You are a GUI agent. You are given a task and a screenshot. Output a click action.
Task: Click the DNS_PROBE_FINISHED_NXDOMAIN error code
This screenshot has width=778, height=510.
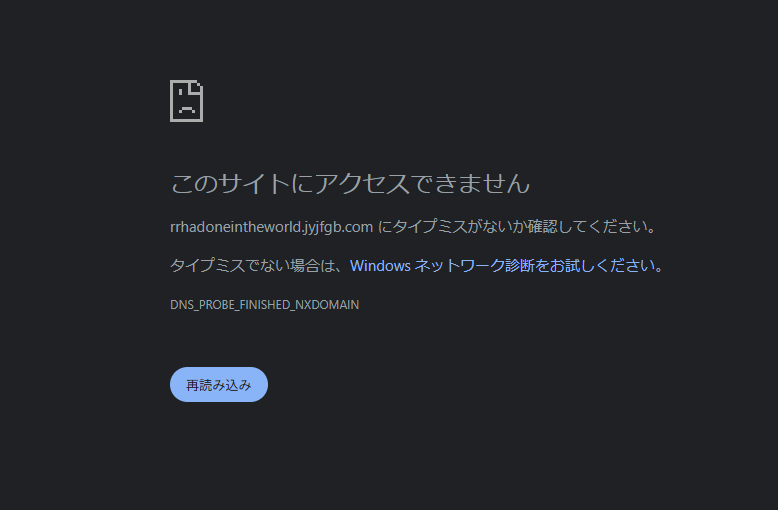[x=264, y=305]
